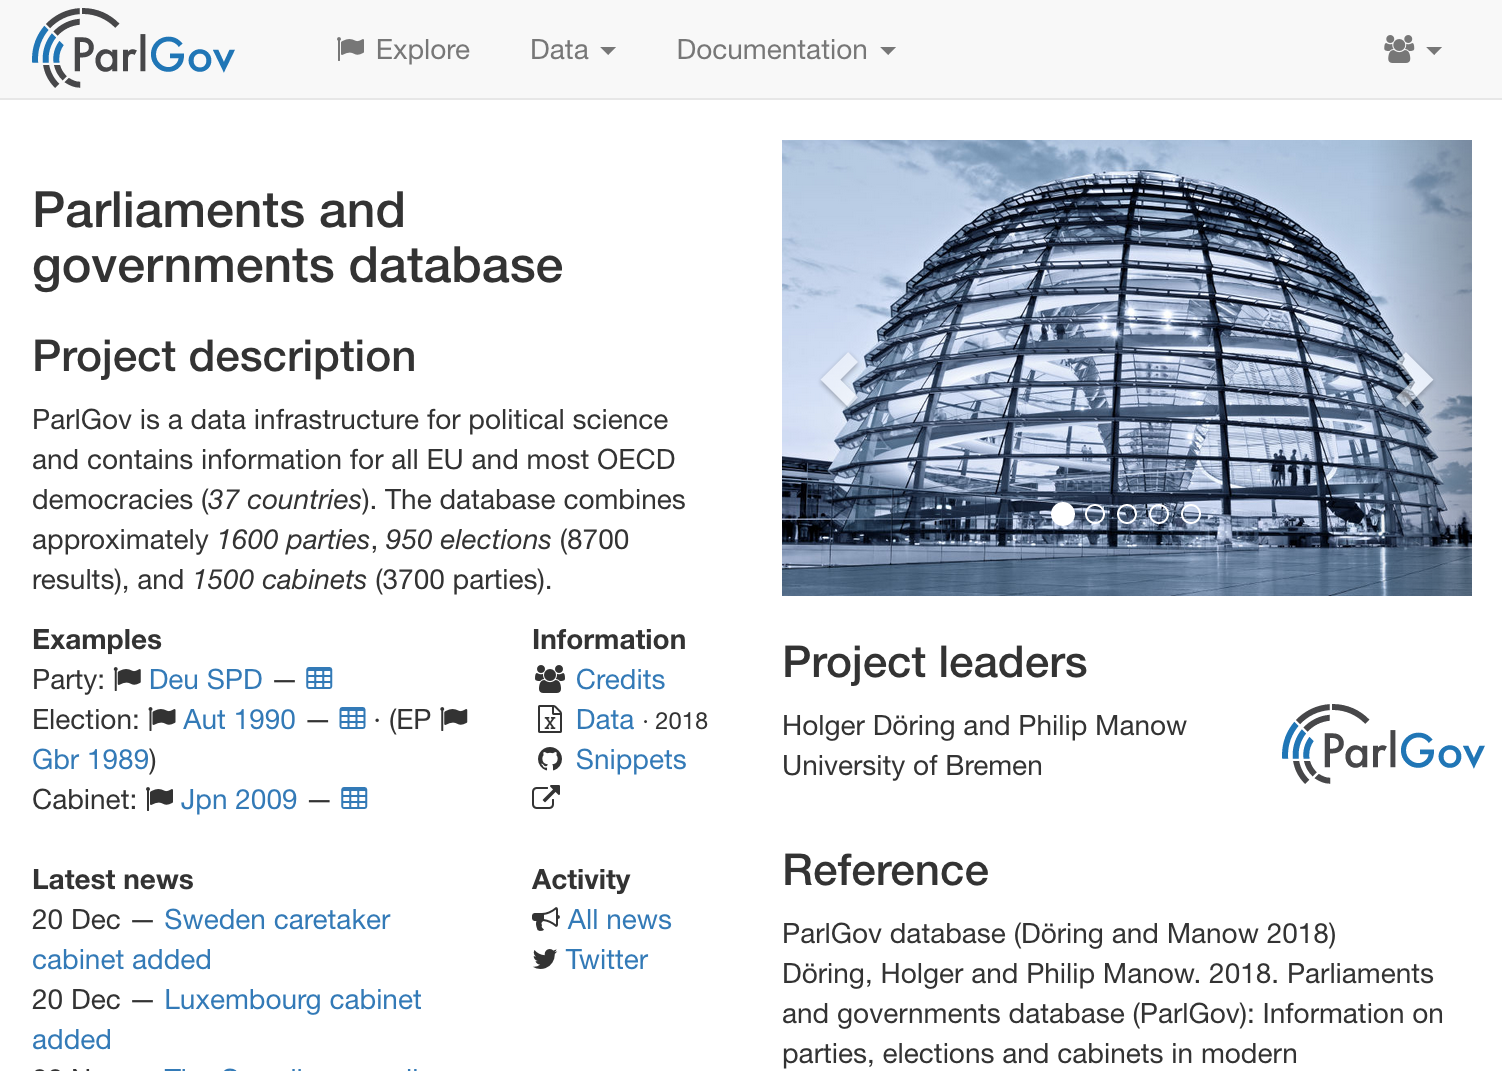Click the Reference heading
The height and width of the screenshot is (1071, 1502).
click(885, 870)
